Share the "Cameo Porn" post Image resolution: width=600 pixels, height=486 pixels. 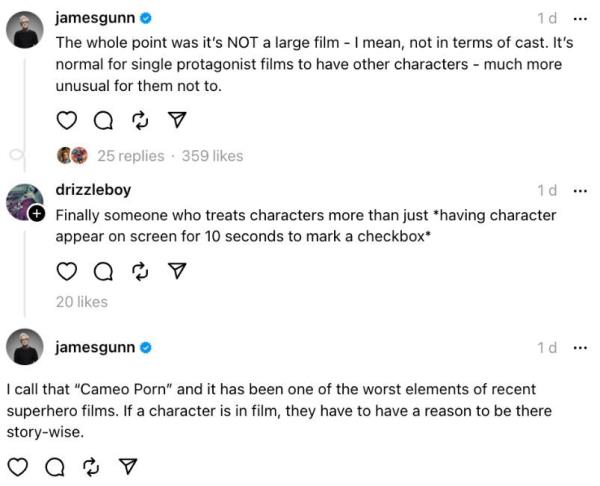(x=127, y=466)
